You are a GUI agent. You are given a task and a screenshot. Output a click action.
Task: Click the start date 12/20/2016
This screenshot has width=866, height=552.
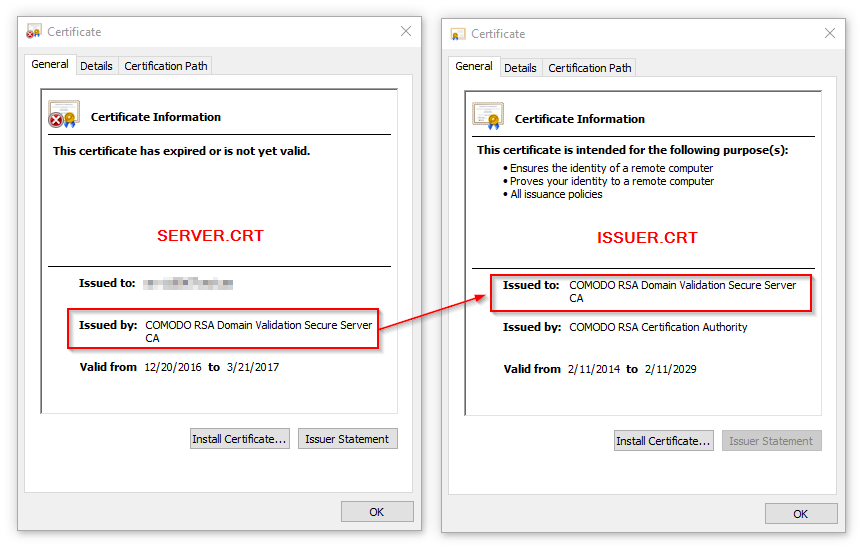click(x=173, y=367)
